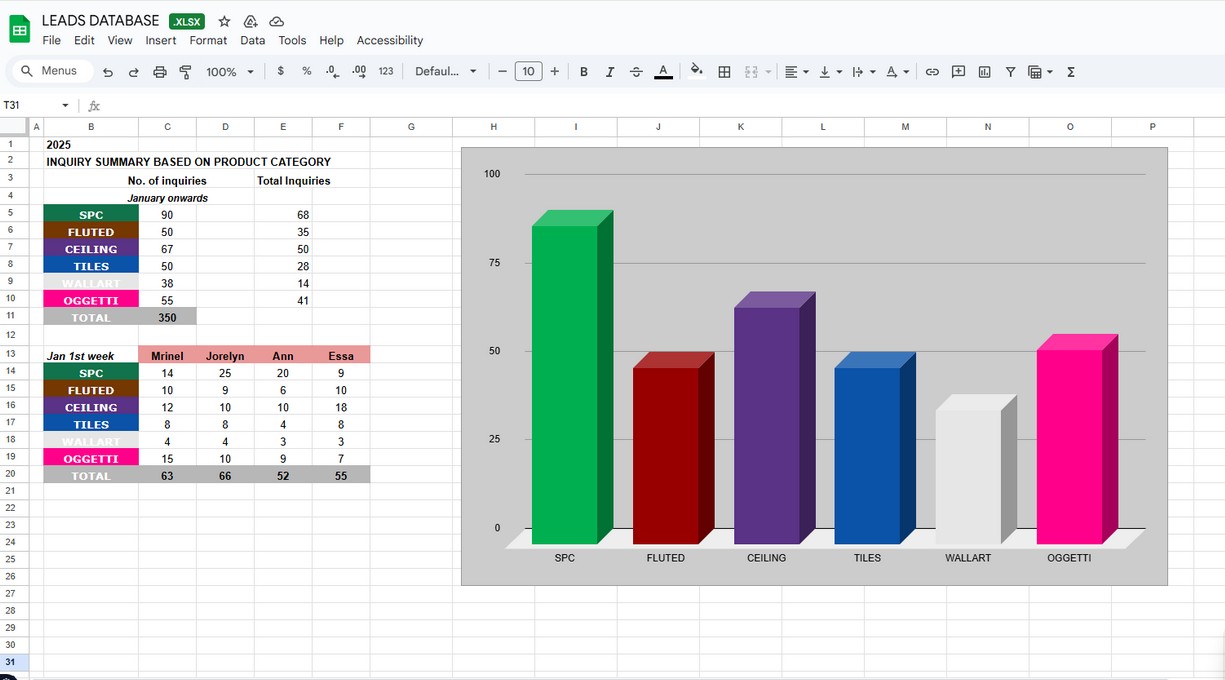Click the font size field showing 10
The width and height of the screenshot is (1225, 680).
point(528,71)
